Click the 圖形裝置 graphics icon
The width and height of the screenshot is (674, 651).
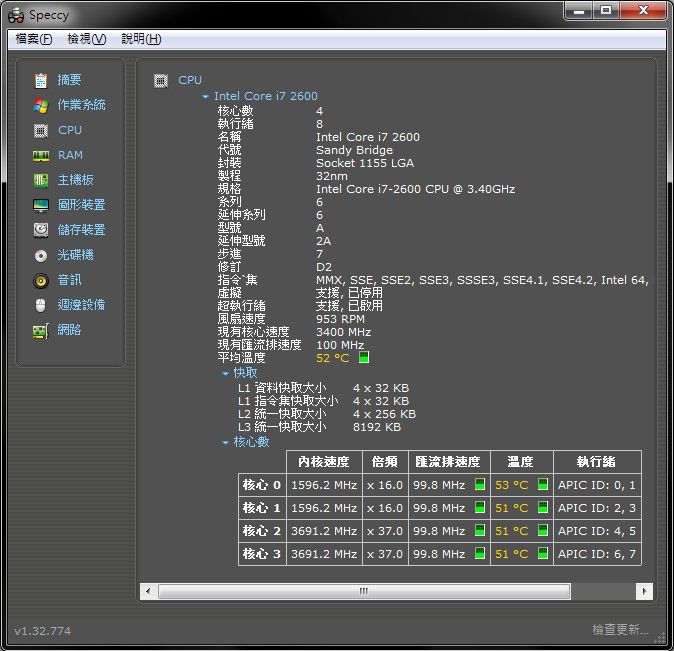(41, 205)
